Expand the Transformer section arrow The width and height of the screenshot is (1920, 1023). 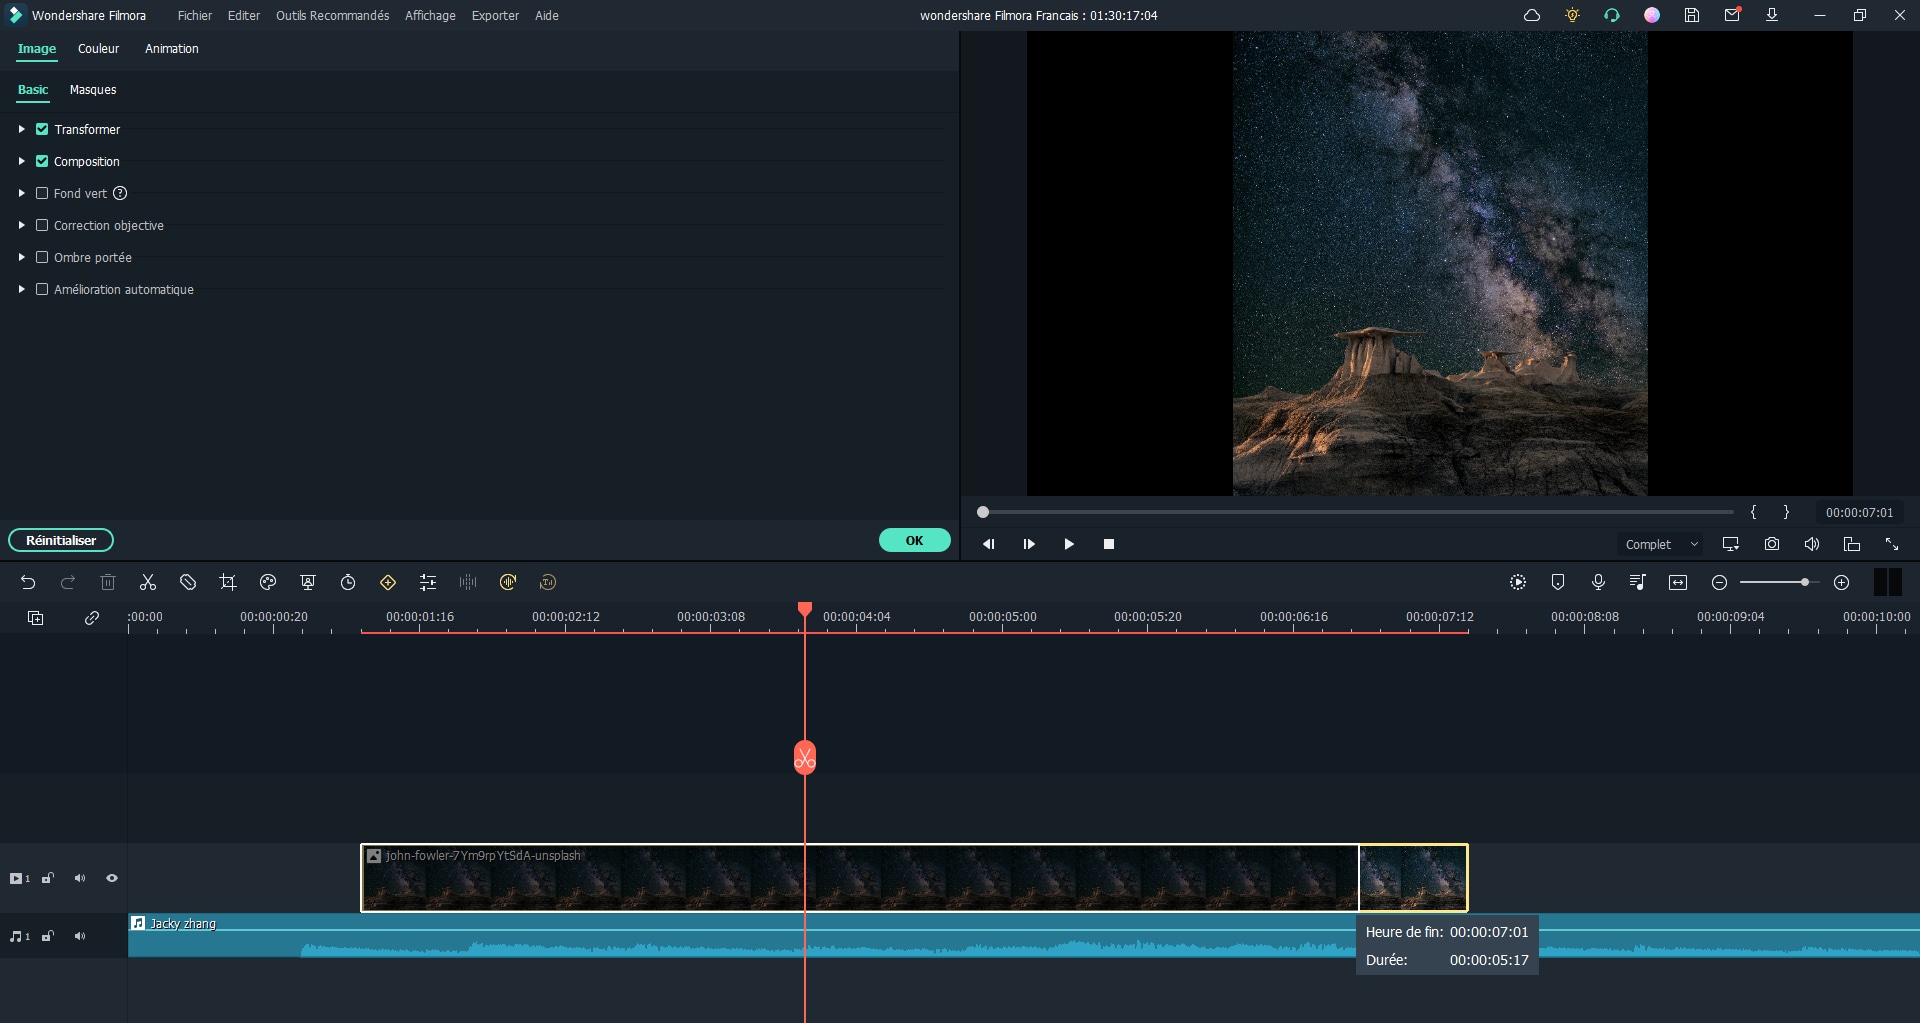click(x=21, y=129)
